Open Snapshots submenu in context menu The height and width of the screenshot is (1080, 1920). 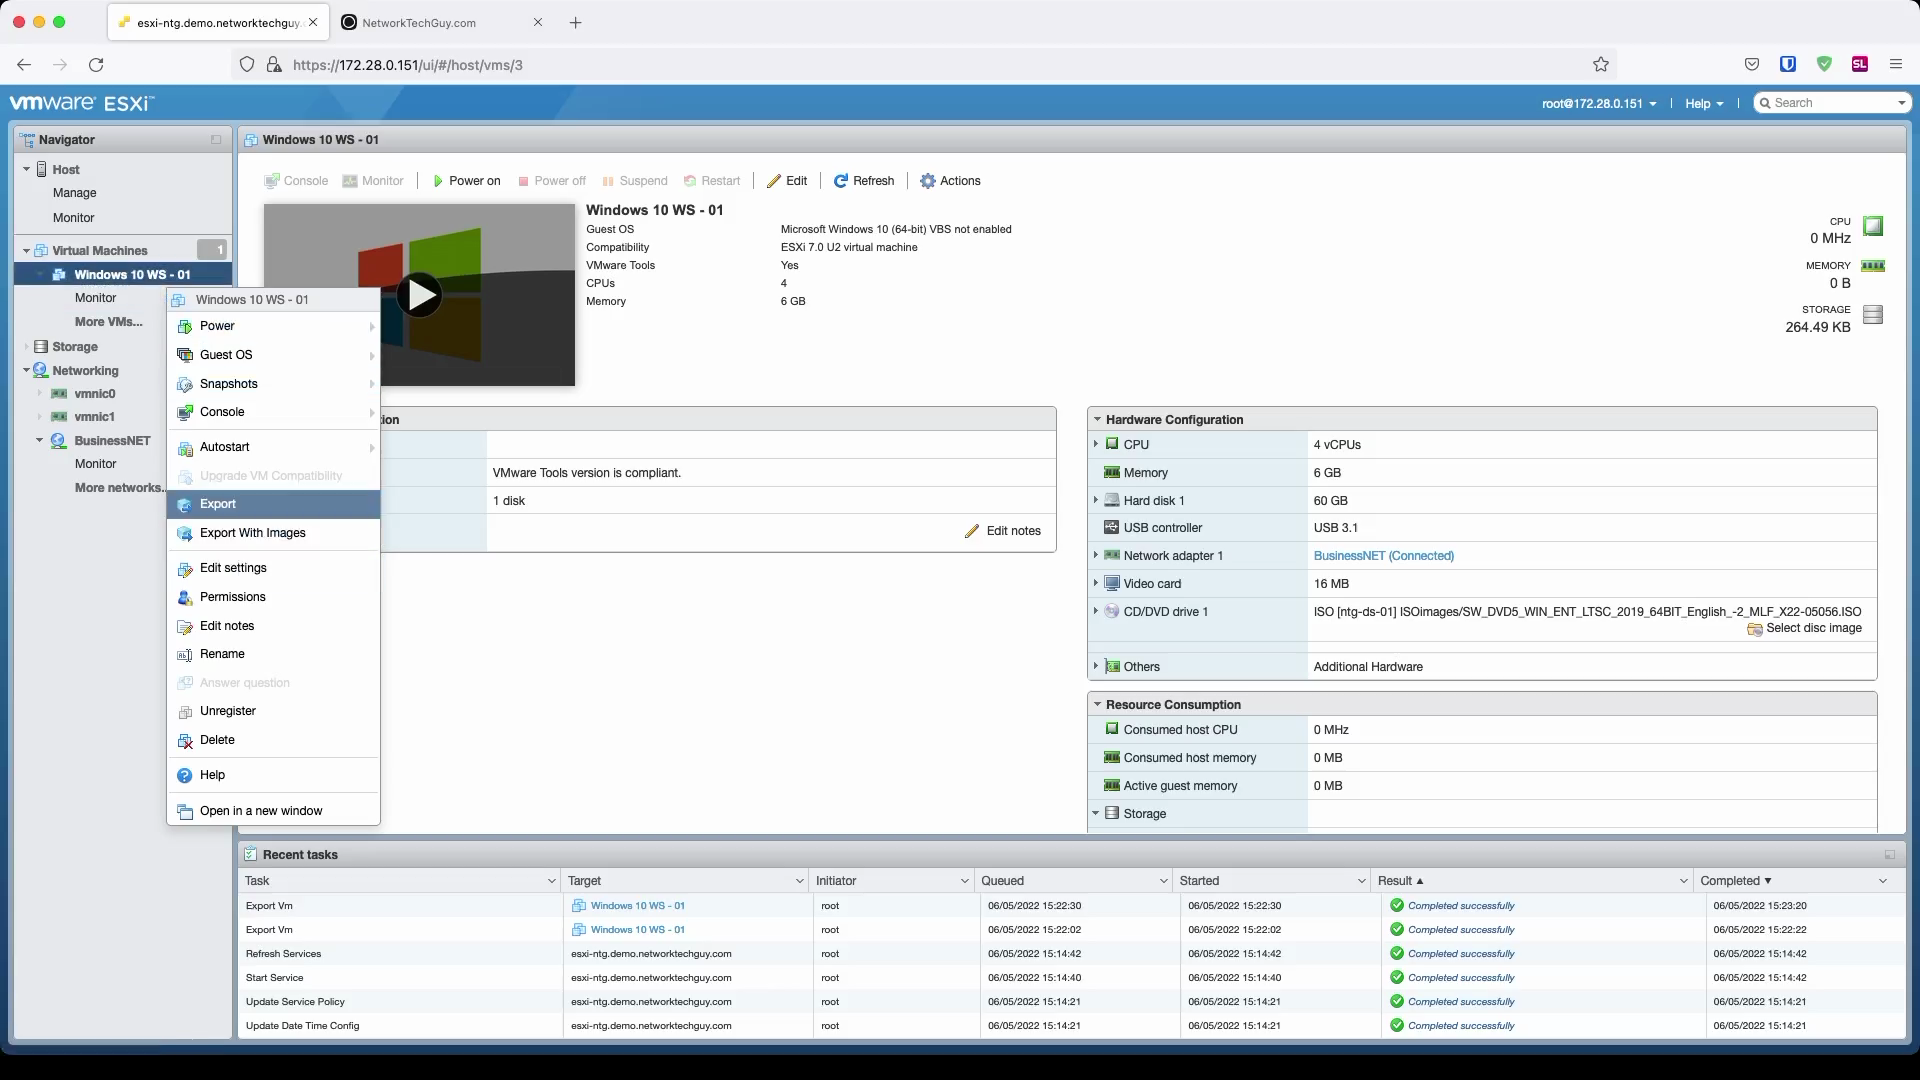coord(273,384)
